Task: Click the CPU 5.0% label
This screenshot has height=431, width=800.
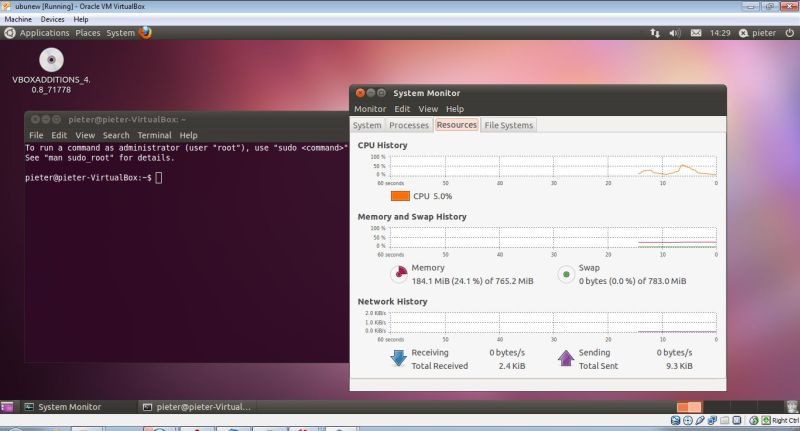Action: [x=433, y=196]
